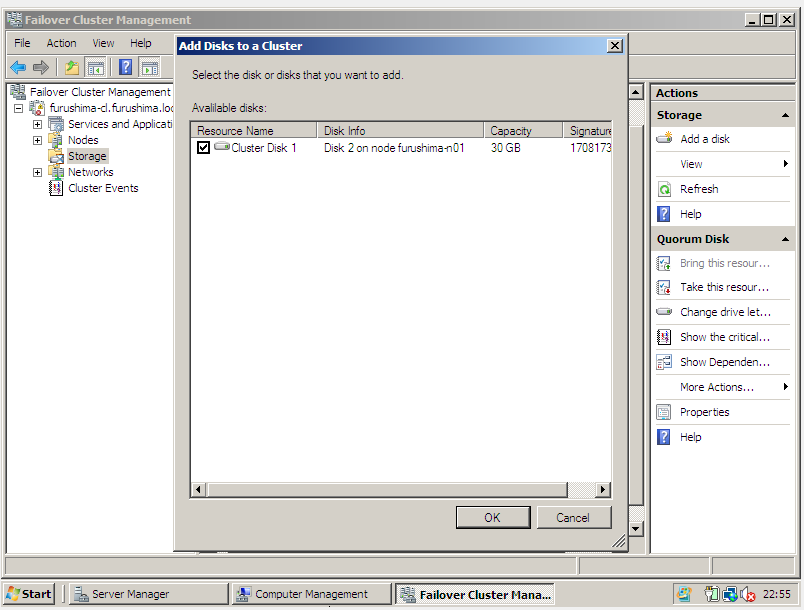804x610 pixels.
Task: Close the Add Disks to a Cluster dialog
Action: [615, 46]
